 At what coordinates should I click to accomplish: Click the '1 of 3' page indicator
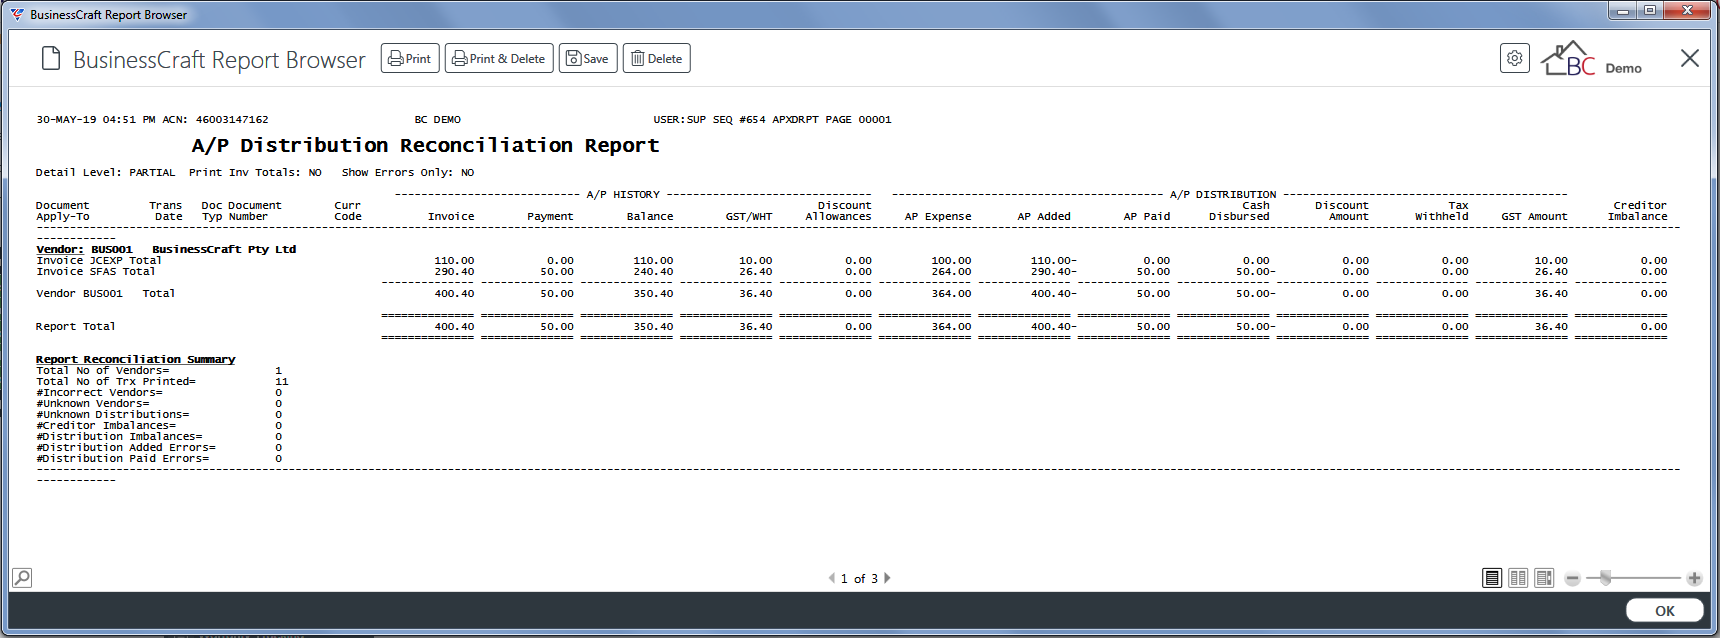859,578
